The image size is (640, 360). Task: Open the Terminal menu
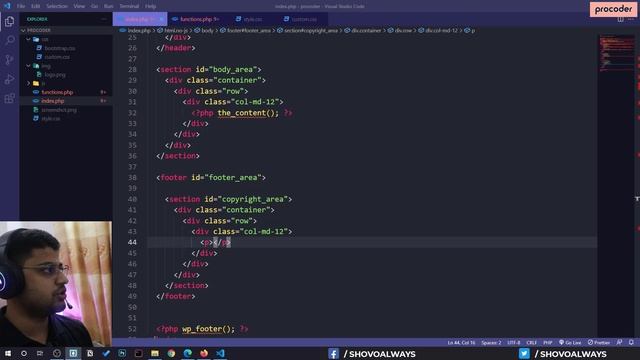coord(129,6)
